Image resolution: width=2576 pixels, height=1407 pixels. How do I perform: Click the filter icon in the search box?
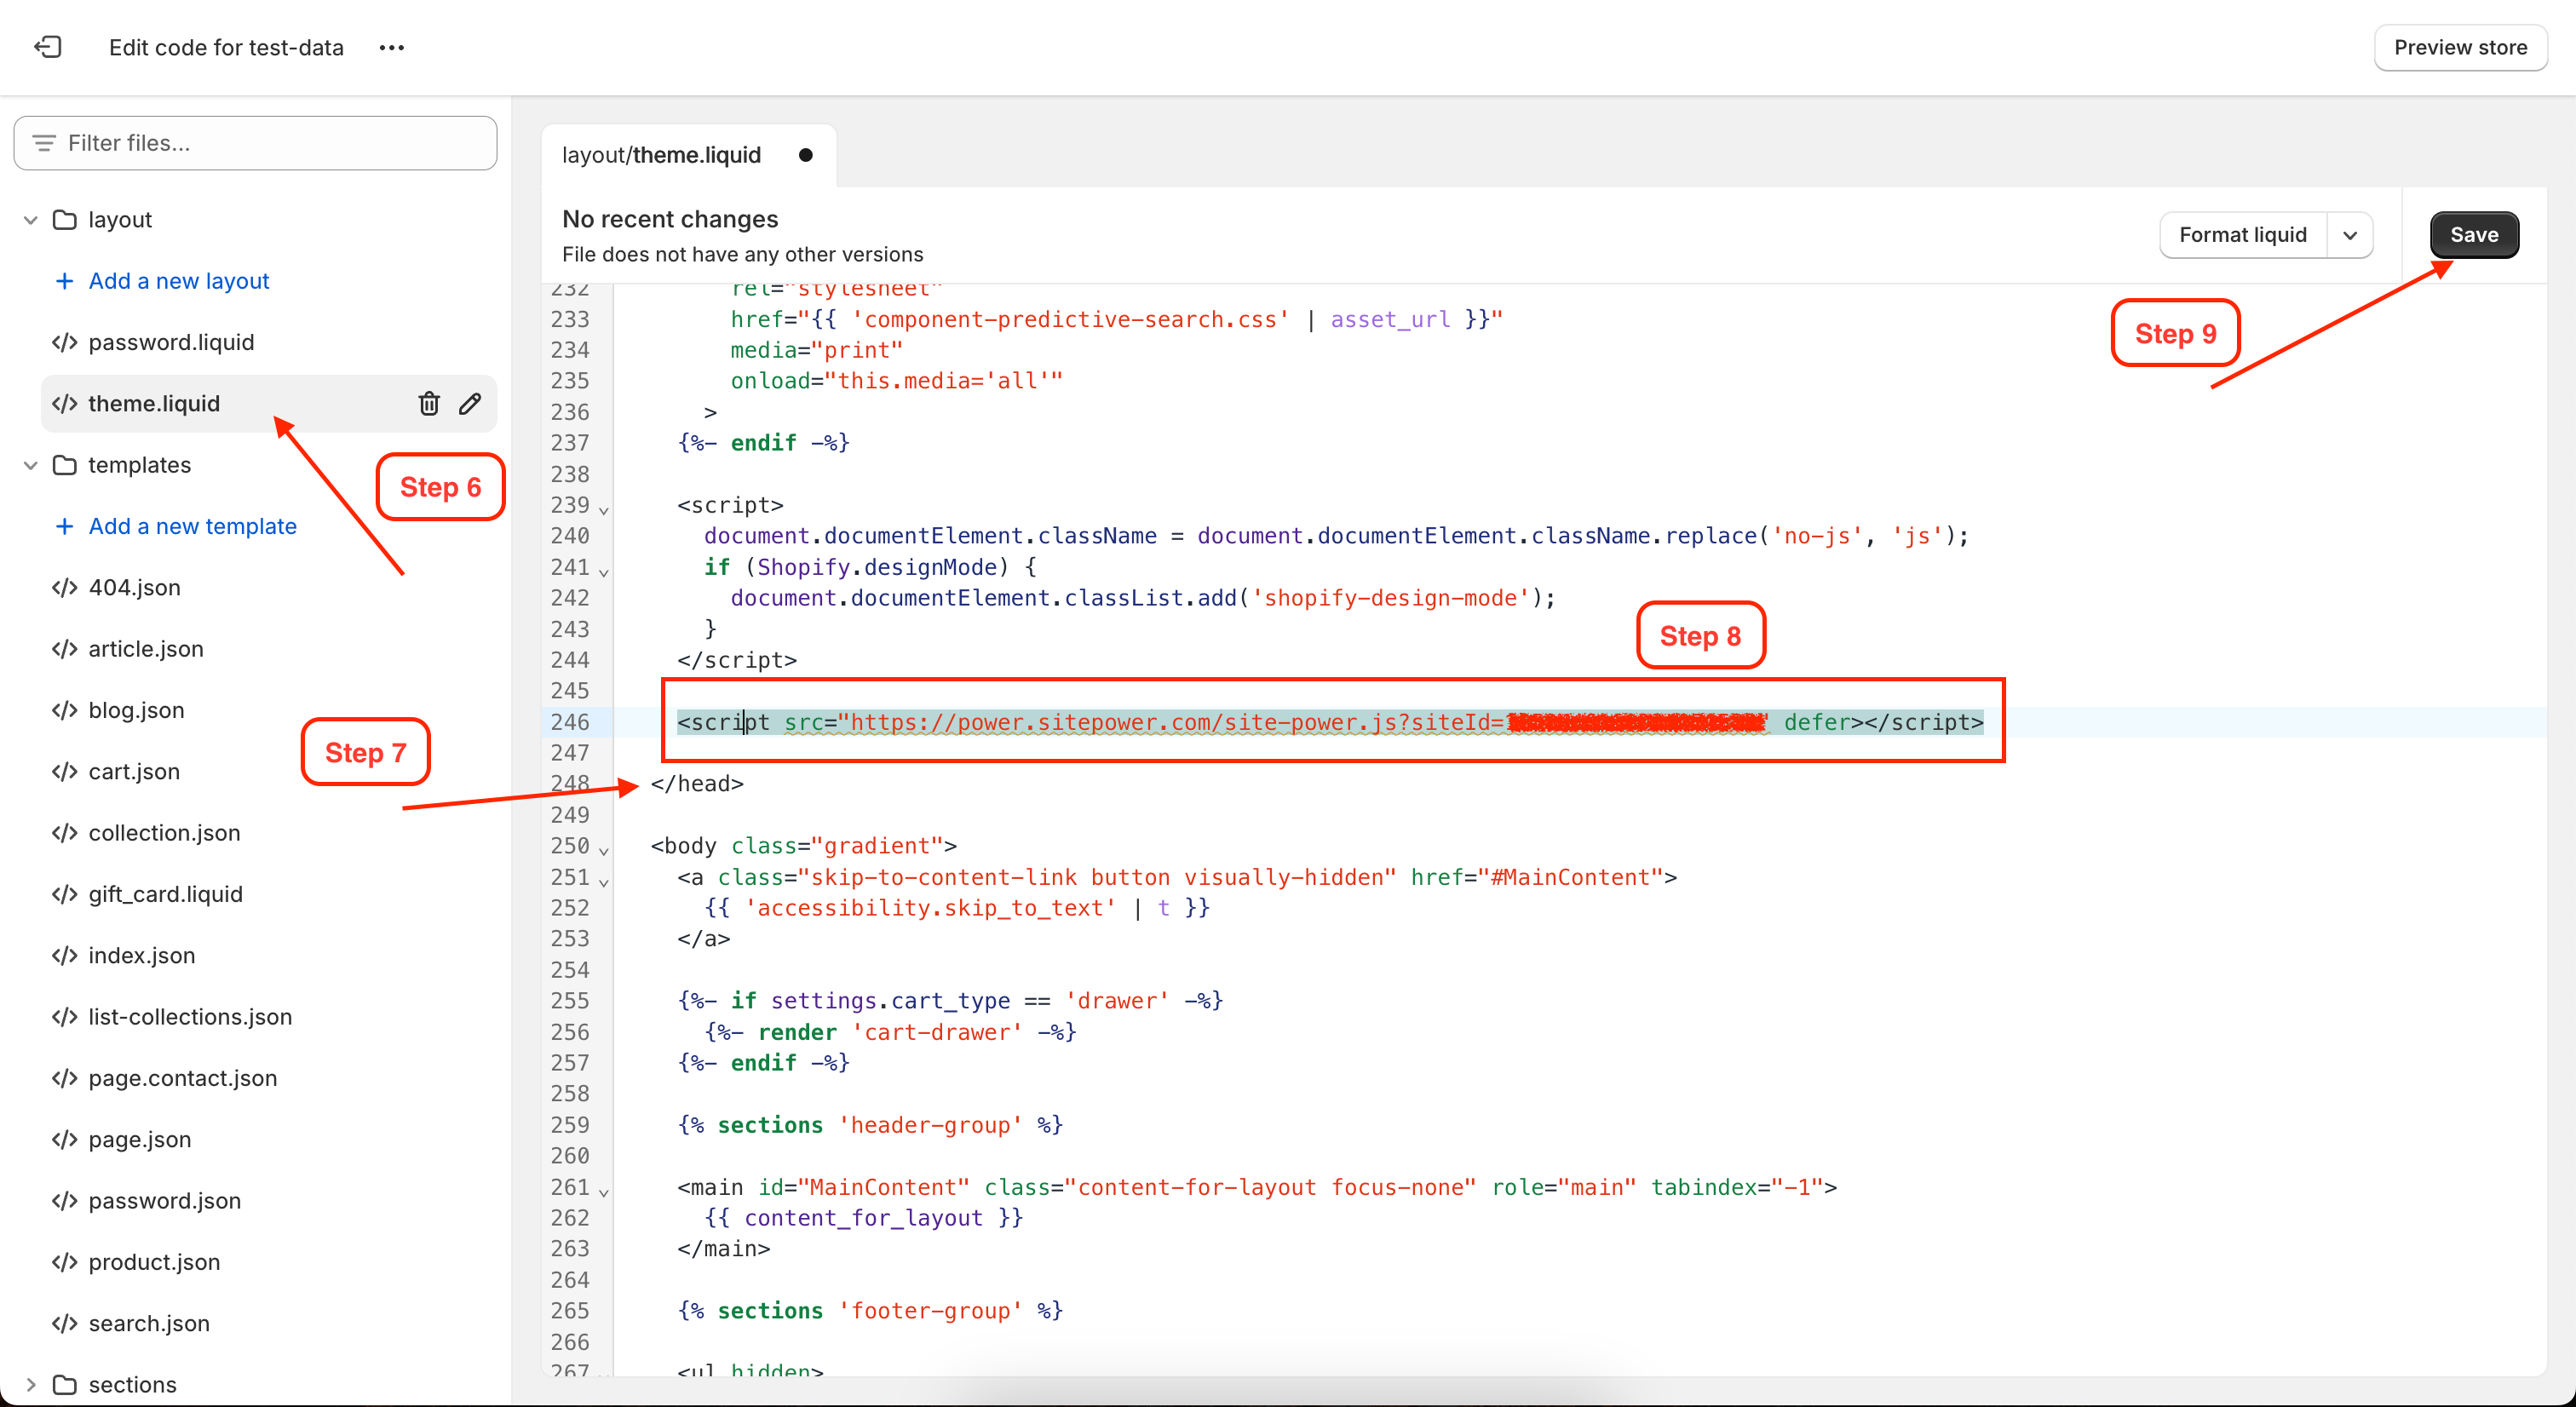point(44,143)
